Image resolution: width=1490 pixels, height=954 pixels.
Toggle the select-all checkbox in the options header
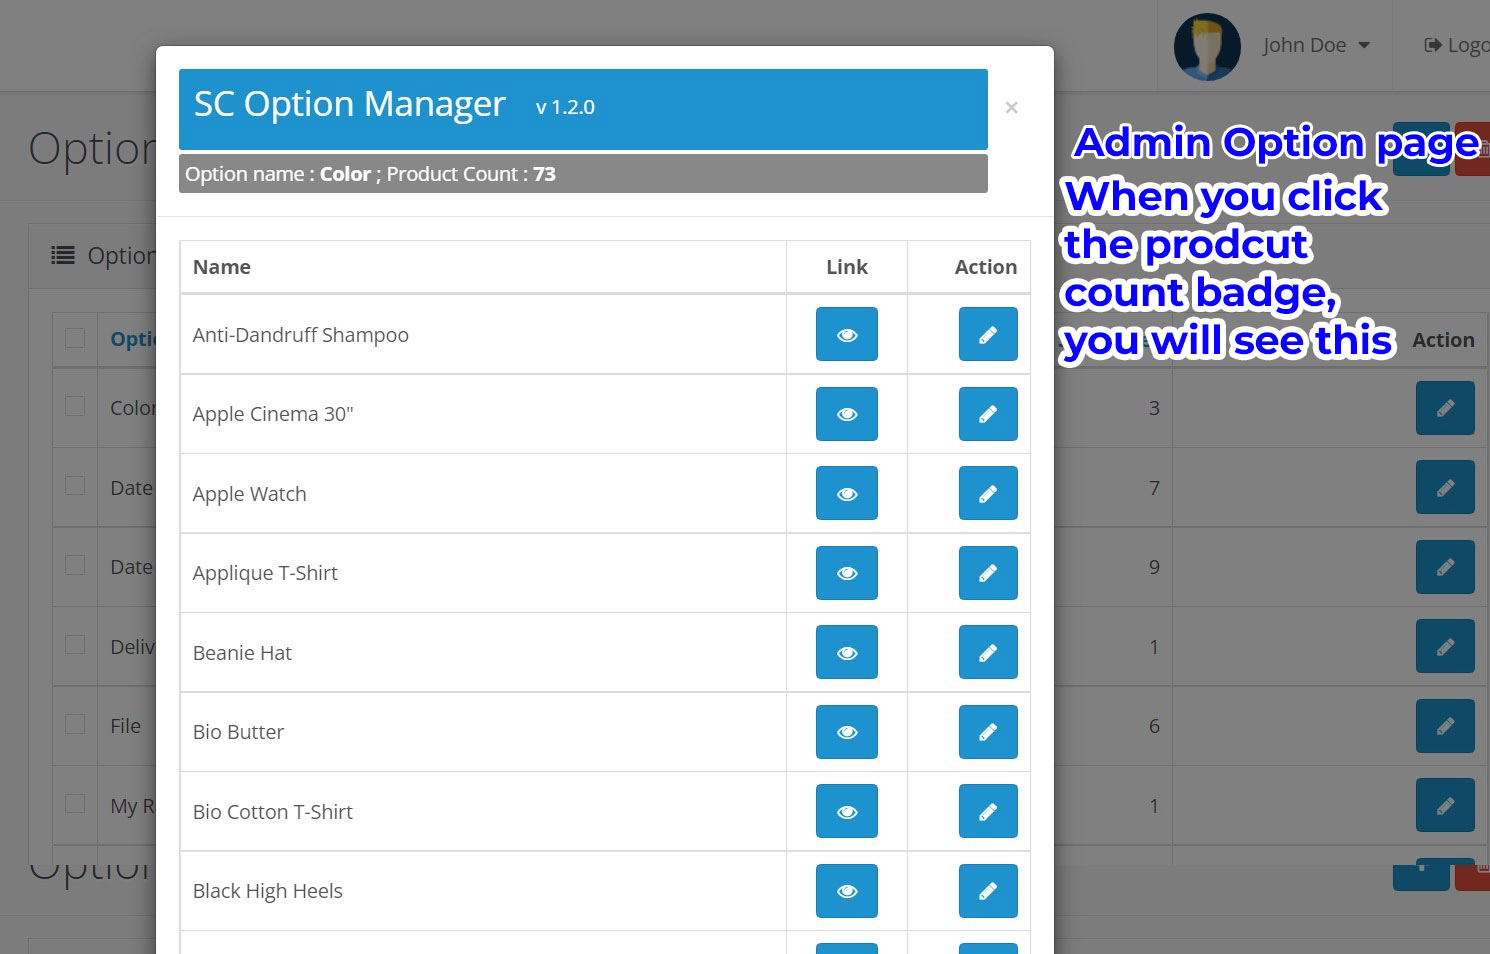pyautogui.click(x=75, y=339)
